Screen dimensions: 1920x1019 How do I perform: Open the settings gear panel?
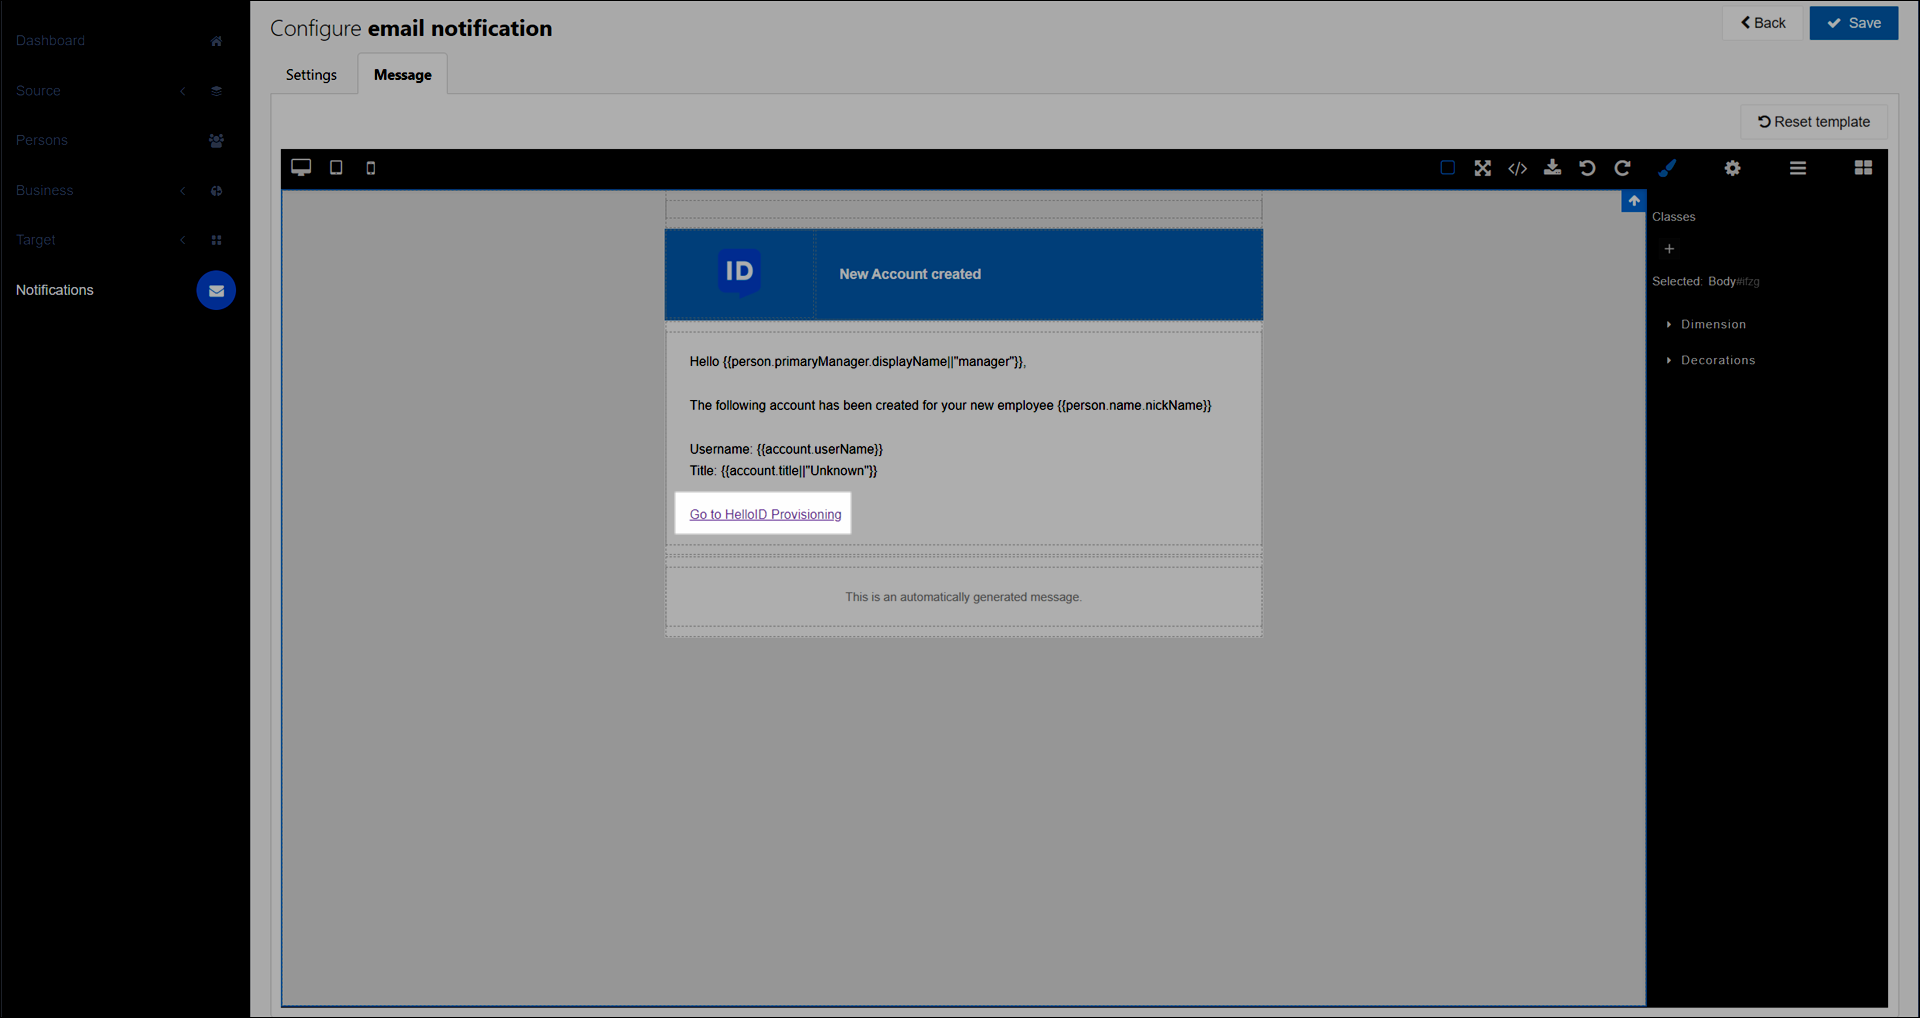pos(1732,168)
